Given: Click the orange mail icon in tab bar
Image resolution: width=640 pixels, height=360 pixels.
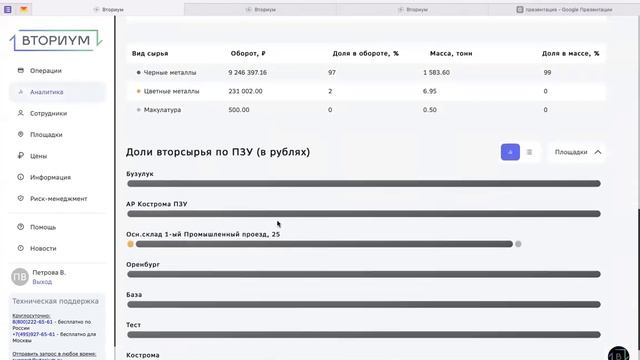Looking at the screenshot, I should (24, 9).
